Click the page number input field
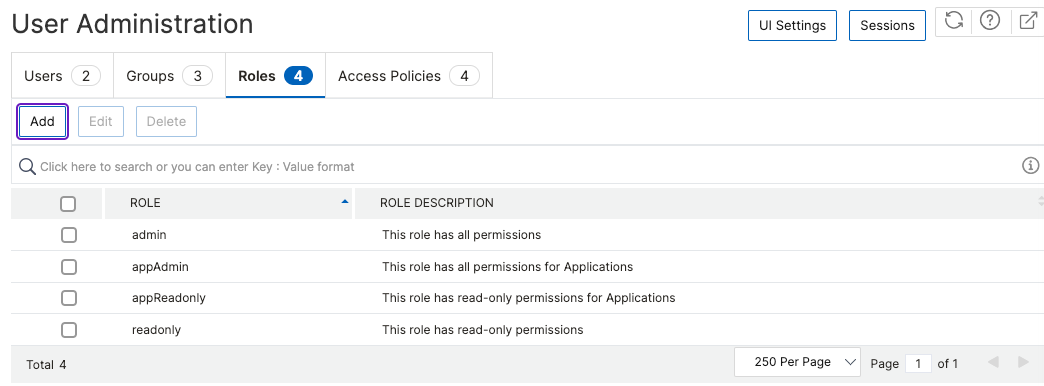Image resolution: width=1044 pixels, height=386 pixels. click(918, 363)
